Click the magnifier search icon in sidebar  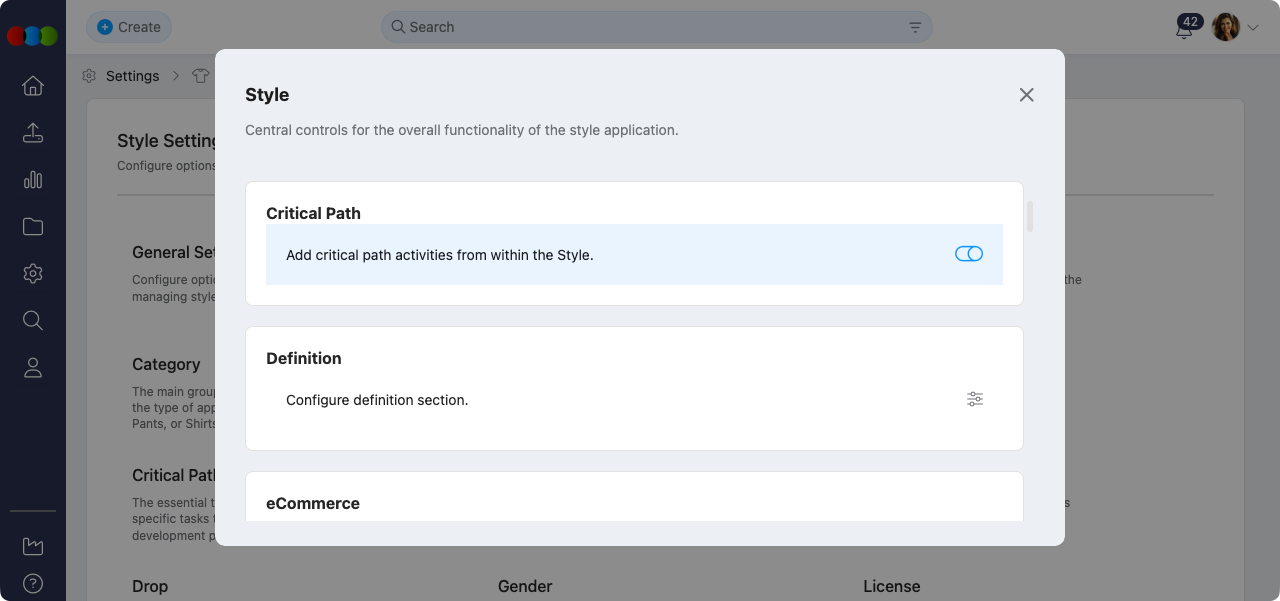pyautogui.click(x=33, y=321)
